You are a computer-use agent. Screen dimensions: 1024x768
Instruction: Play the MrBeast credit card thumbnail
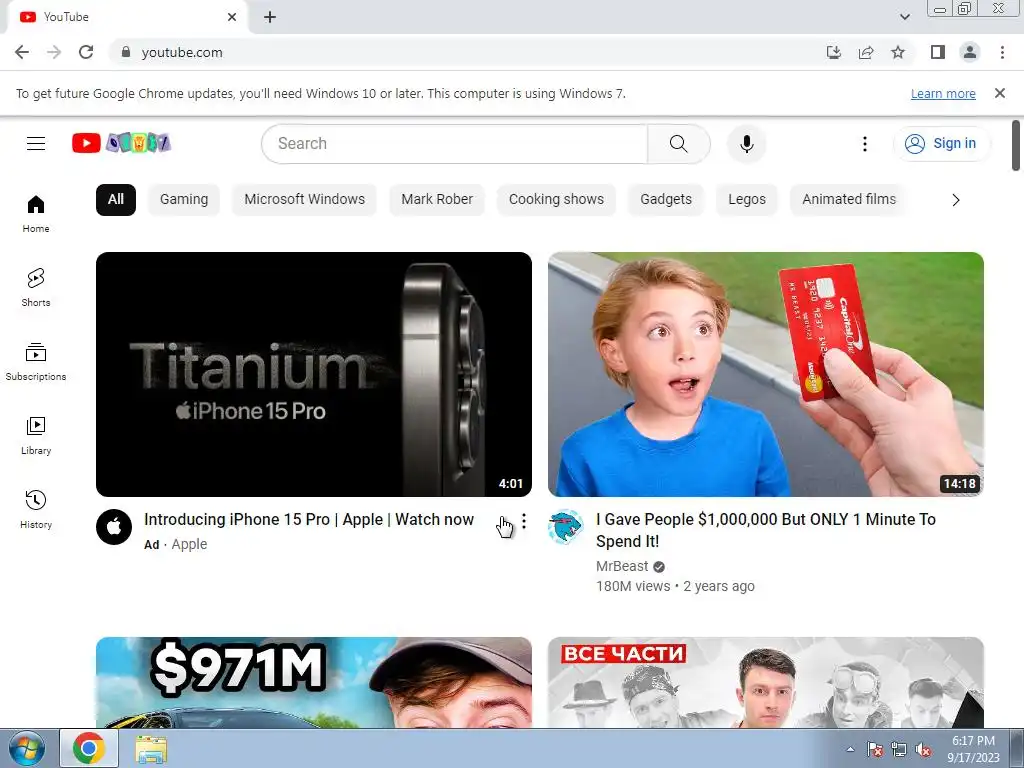[765, 374]
